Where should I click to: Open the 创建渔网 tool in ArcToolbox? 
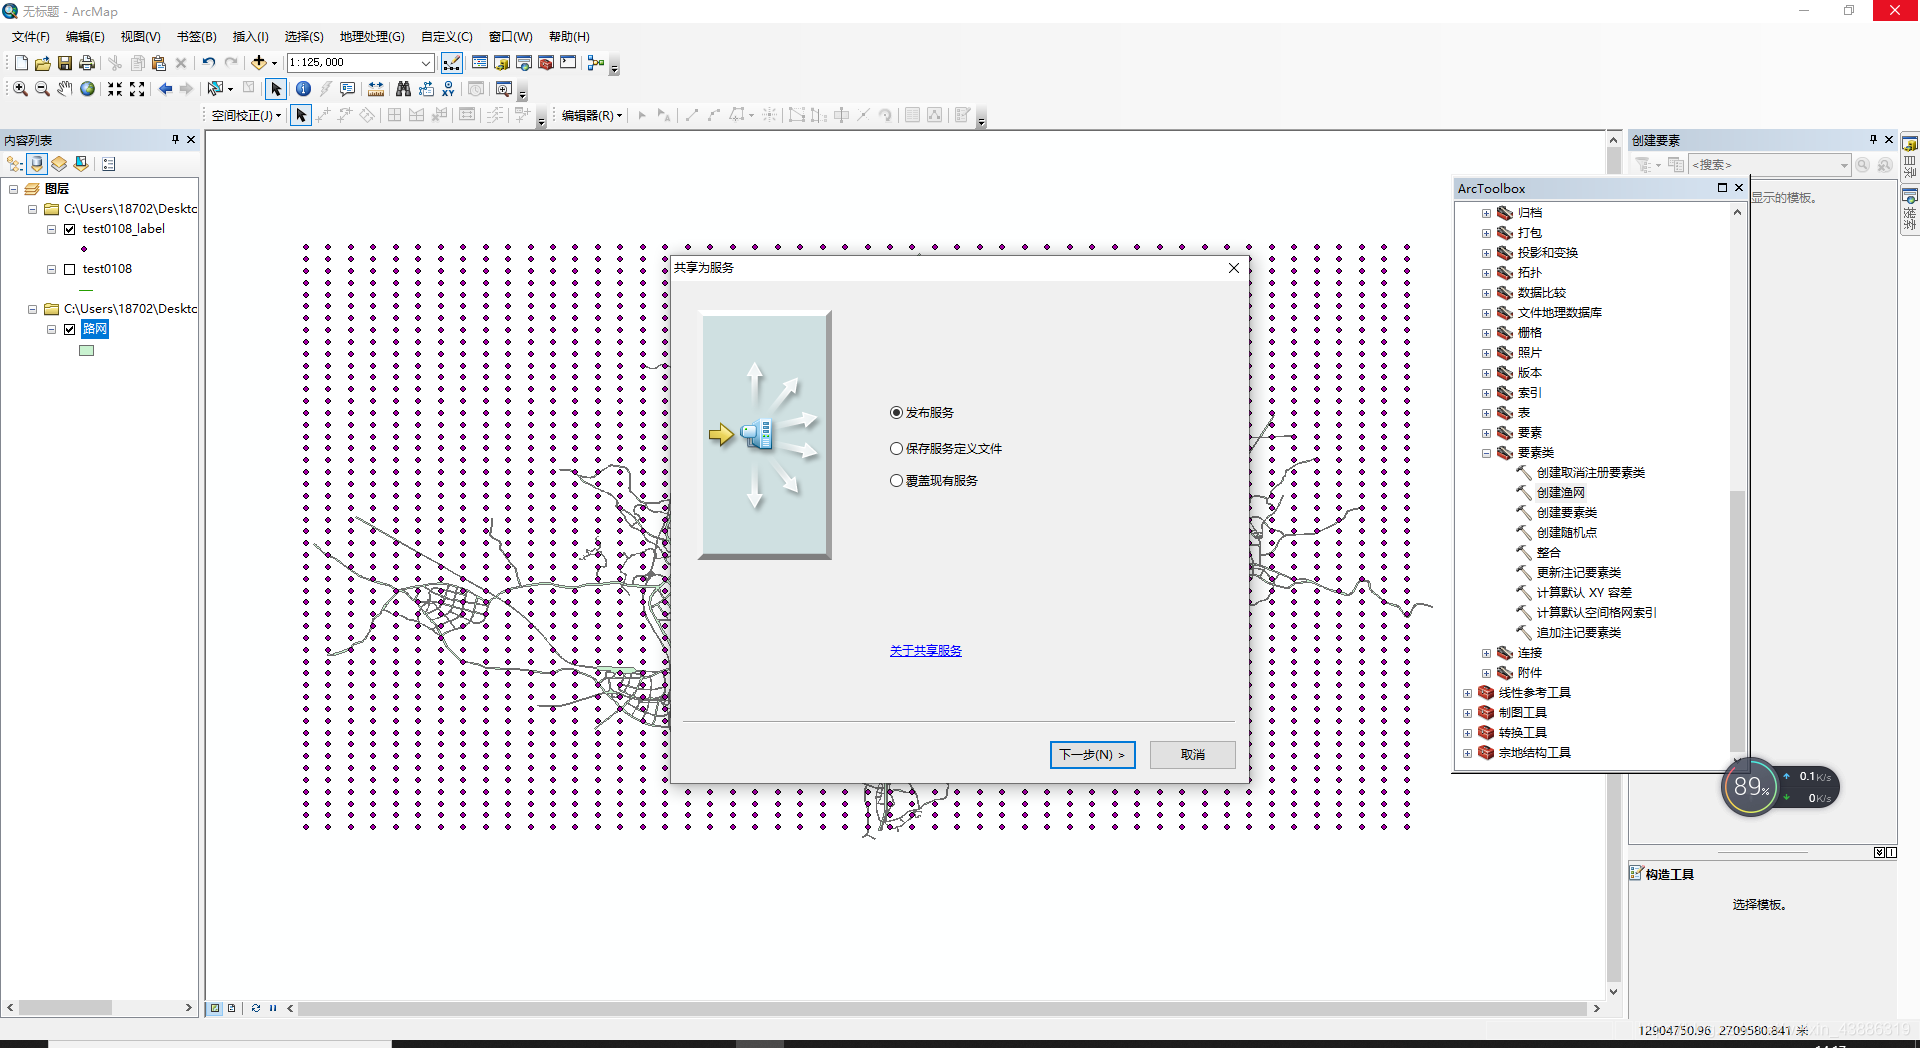[x=1560, y=493]
